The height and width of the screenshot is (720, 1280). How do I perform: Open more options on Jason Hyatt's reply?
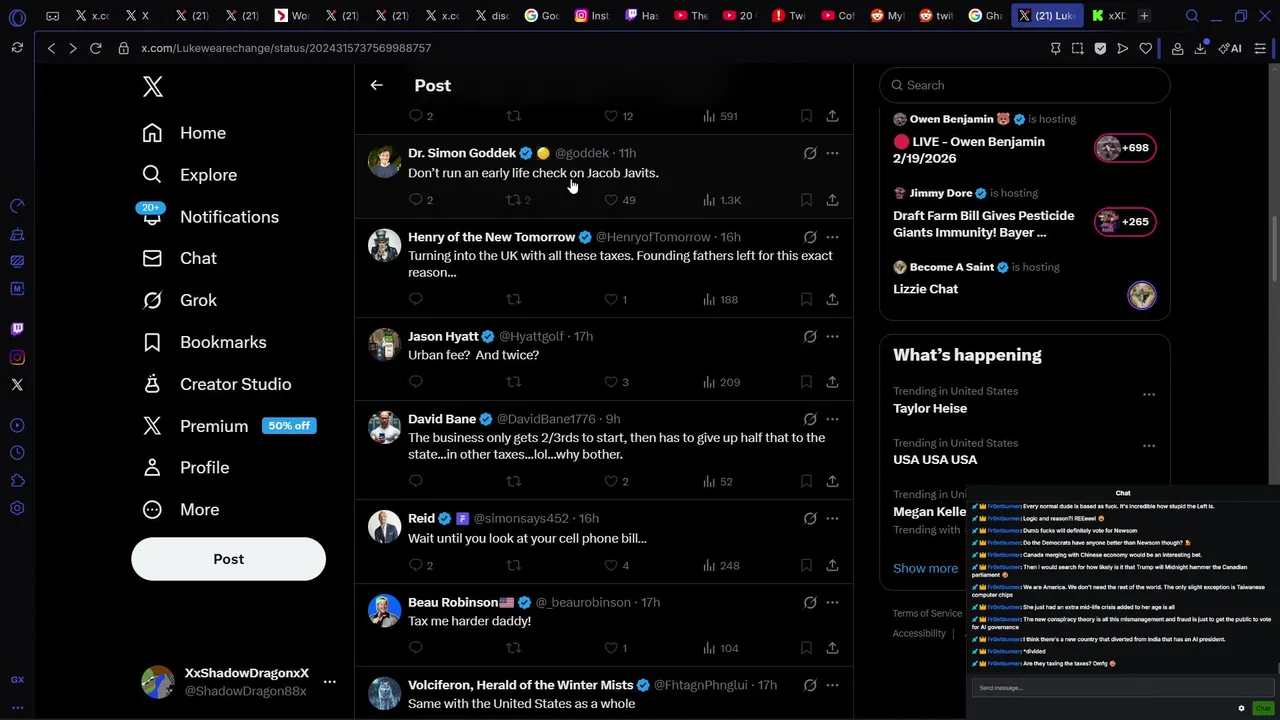click(832, 336)
